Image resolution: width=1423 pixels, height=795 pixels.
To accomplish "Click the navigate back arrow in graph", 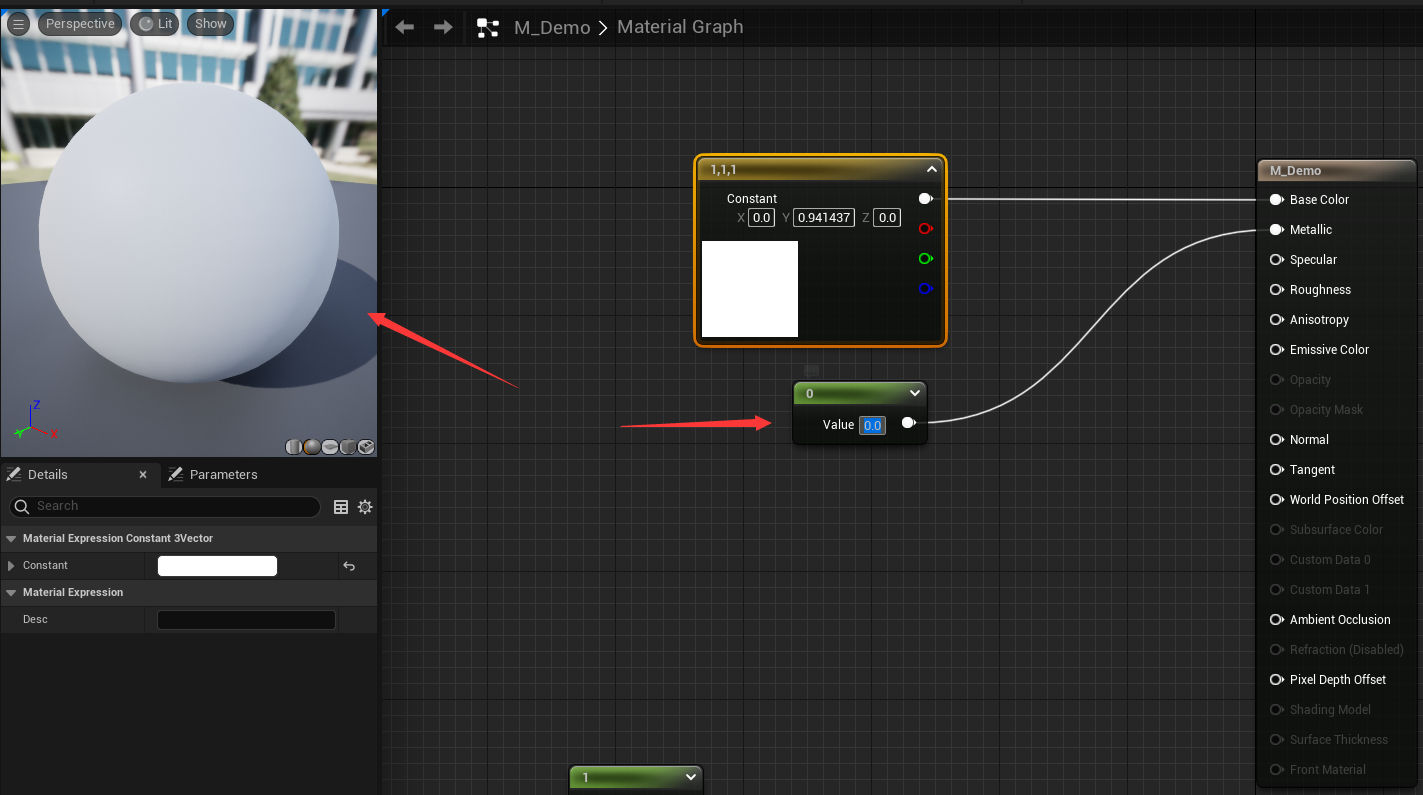I will [405, 27].
